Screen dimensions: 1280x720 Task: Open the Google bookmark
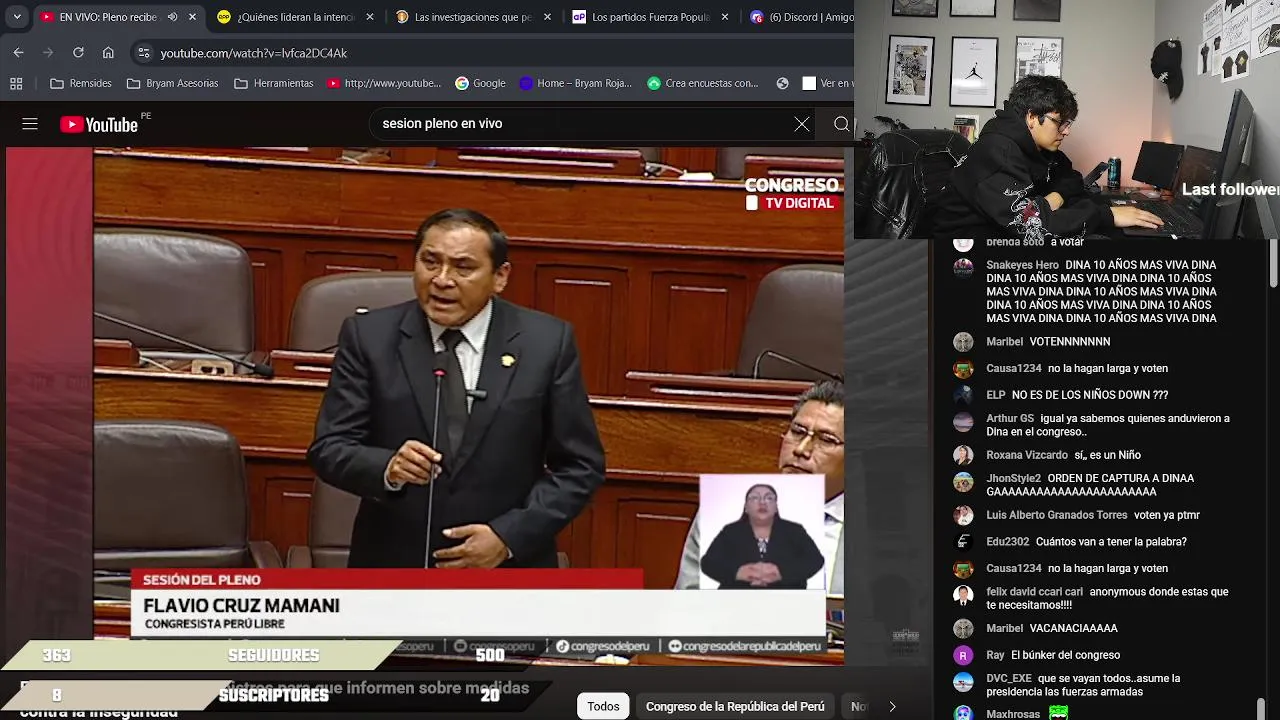480,83
